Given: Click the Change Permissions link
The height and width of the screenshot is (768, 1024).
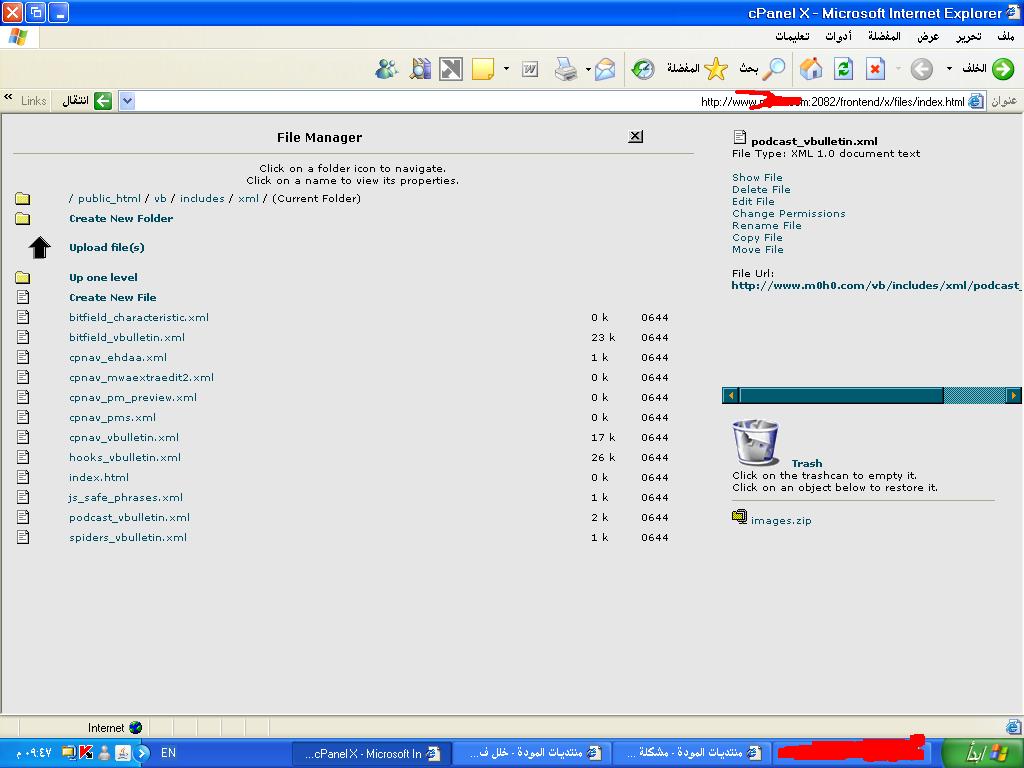Looking at the screenshot, I should click(x=788, y=213).
